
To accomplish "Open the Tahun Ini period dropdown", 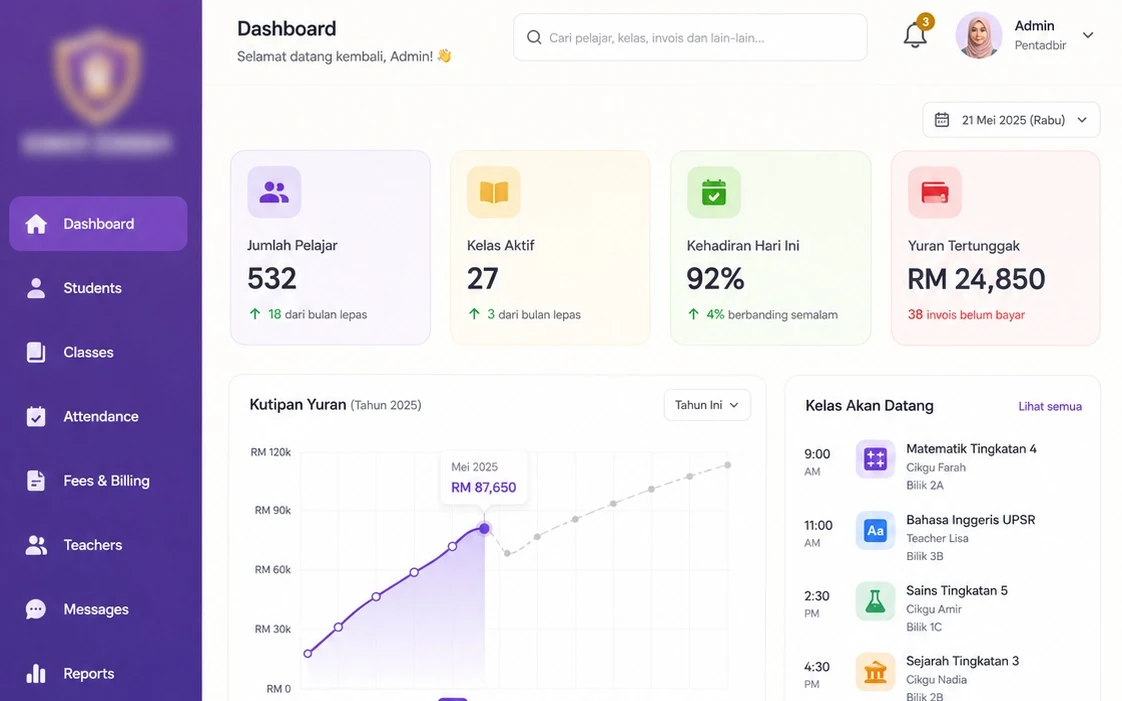I will pos(707,405).
